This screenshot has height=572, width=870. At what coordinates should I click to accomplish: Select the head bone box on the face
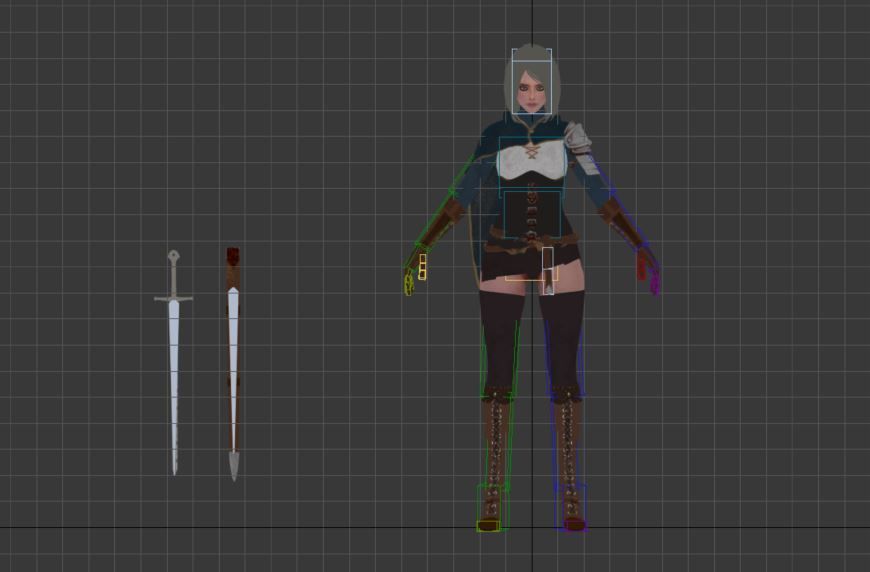coord(531,82)
